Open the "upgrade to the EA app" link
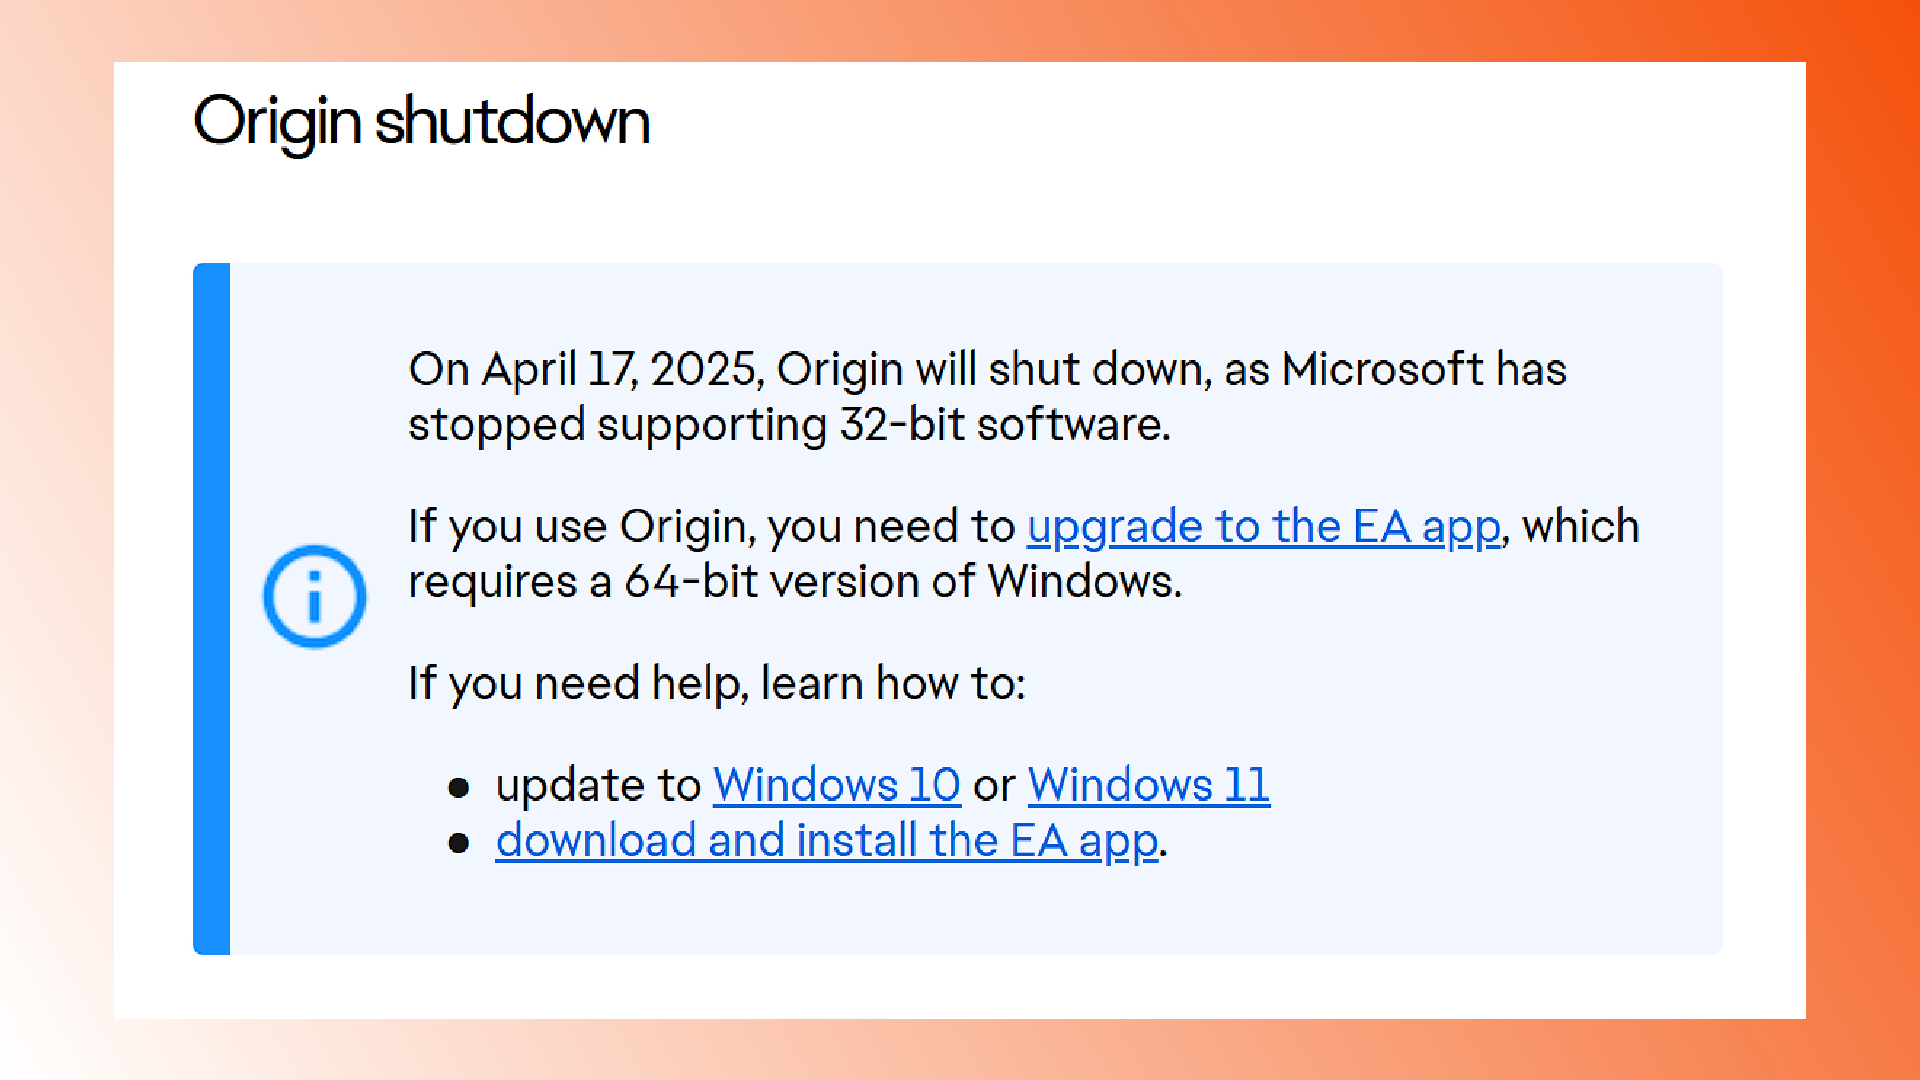Screen dimensions: 1920x1080 (x=1264, y=527)
